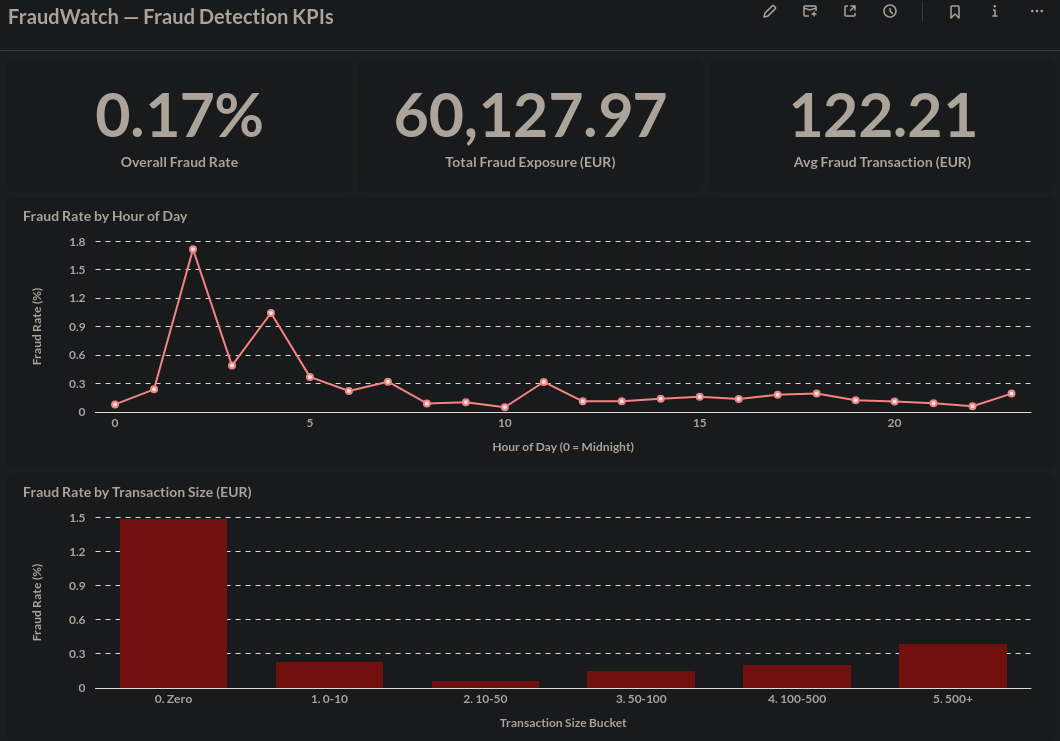The image size is (1060, 741).
Task: Click the share/export arrow icon
Action: [850, 11]
